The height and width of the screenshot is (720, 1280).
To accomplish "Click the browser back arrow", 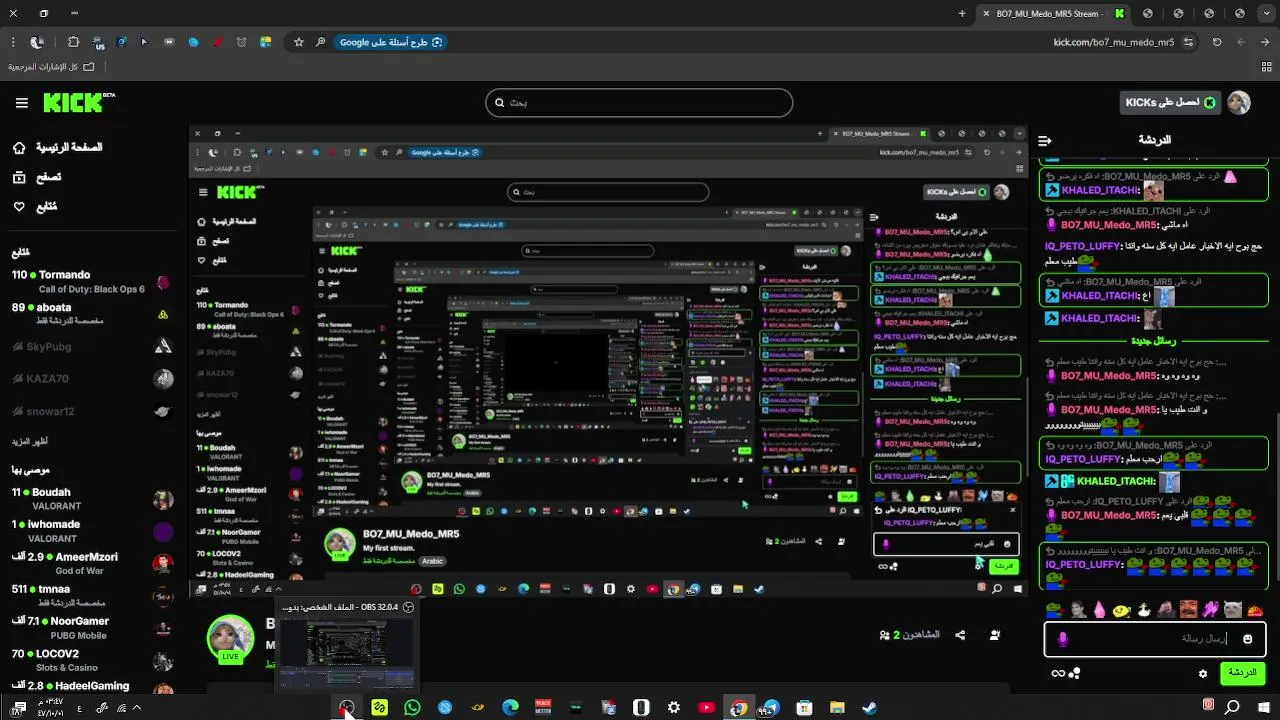I will click(1264, 42).
